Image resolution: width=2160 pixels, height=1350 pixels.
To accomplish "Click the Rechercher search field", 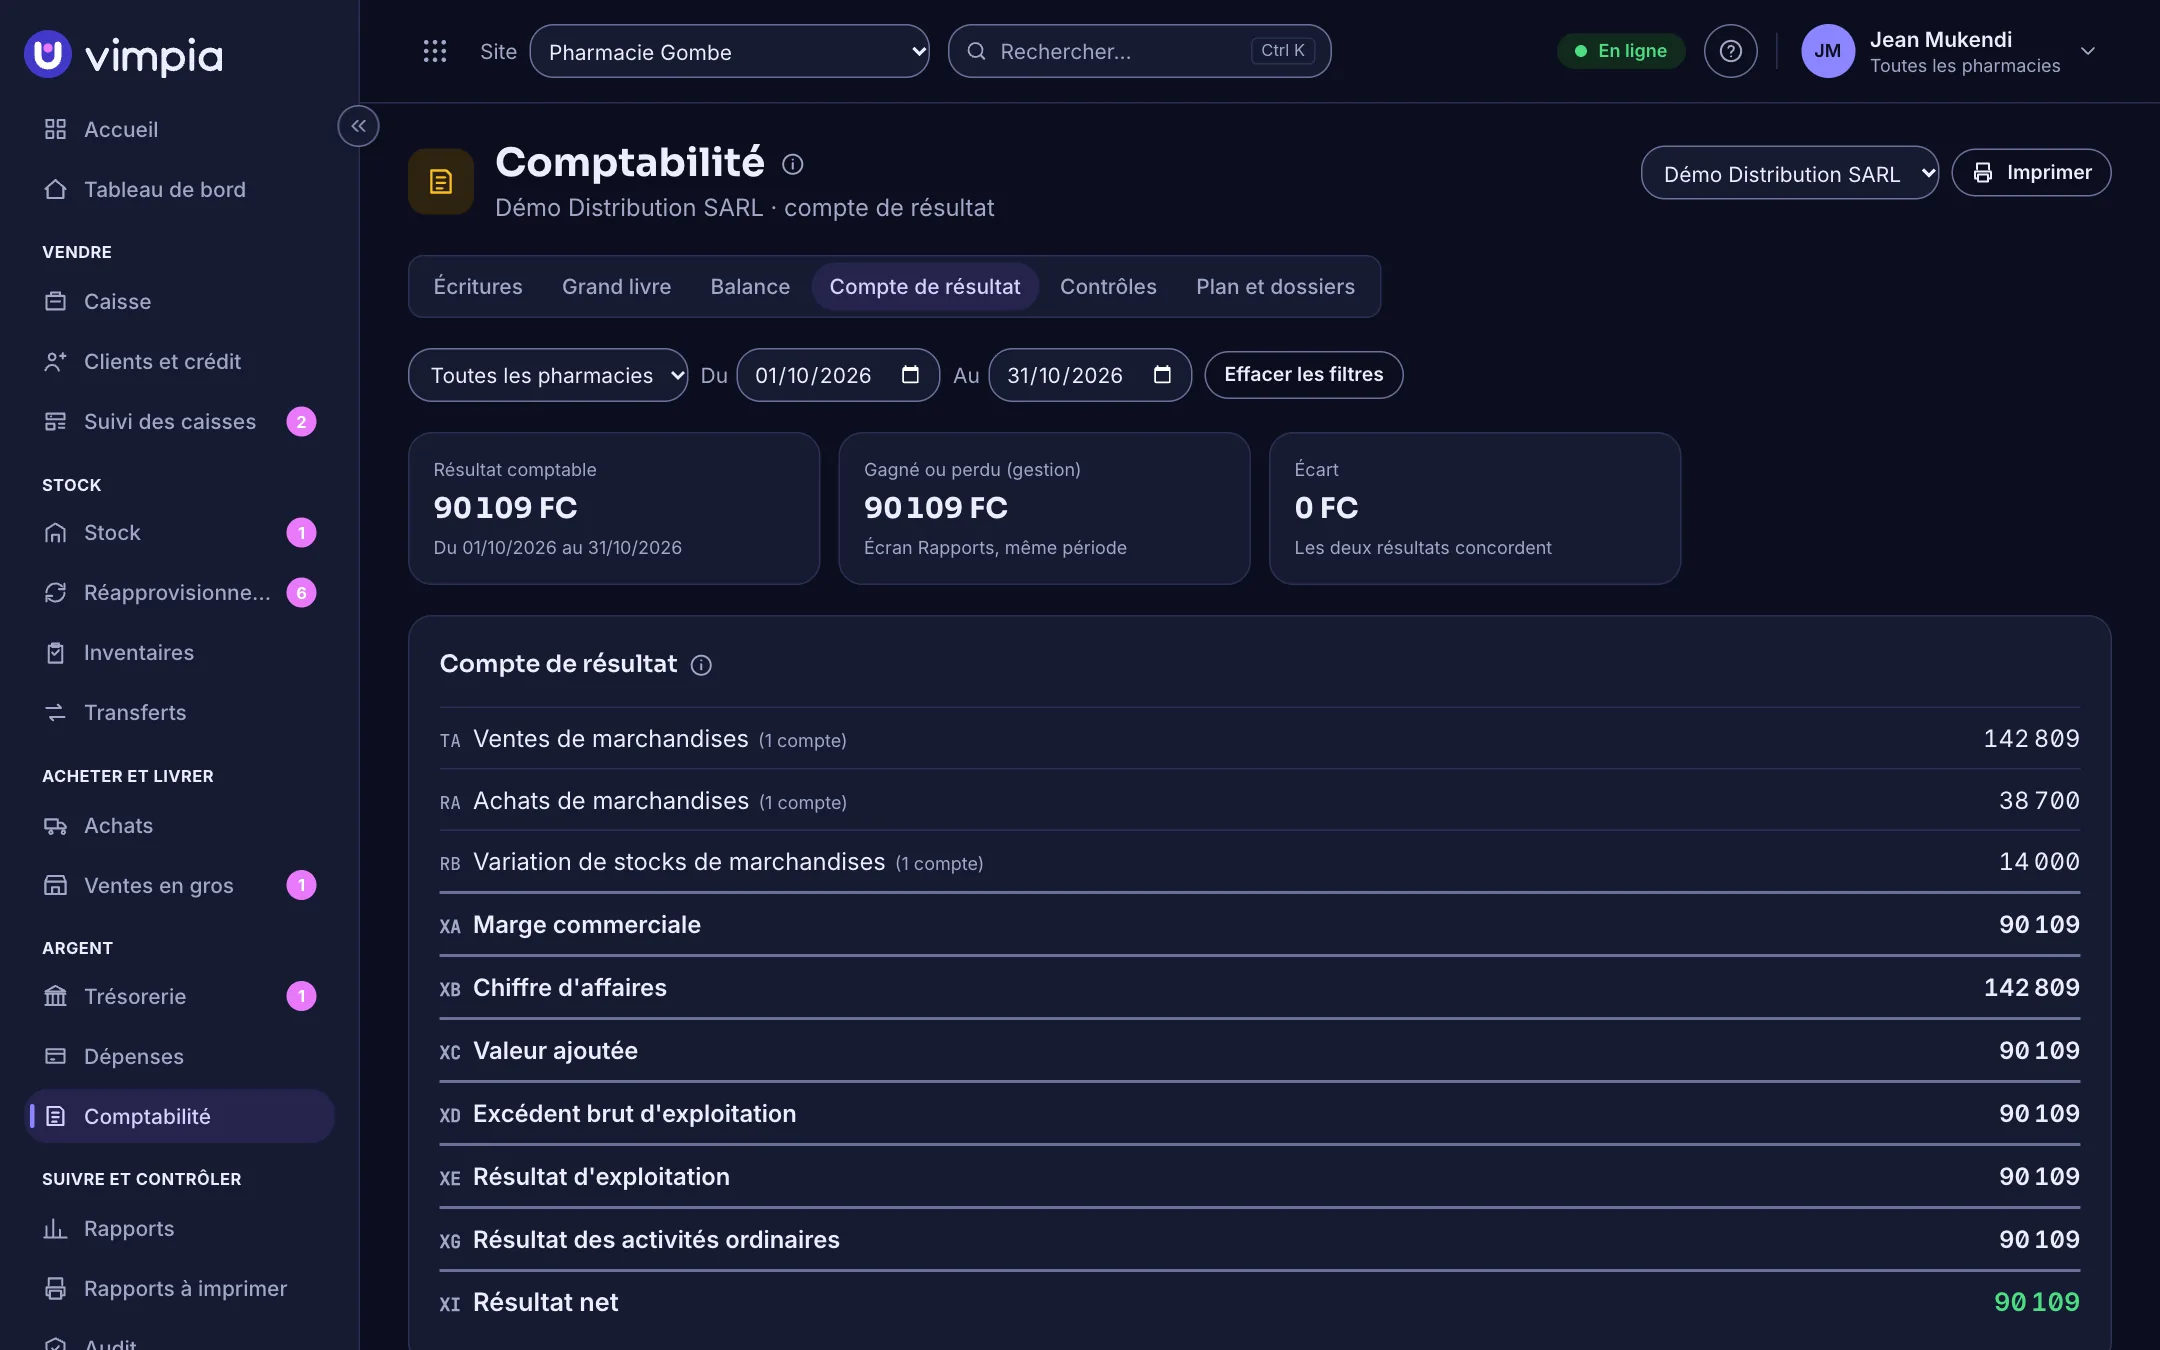I will click(x=1139, y=51).
